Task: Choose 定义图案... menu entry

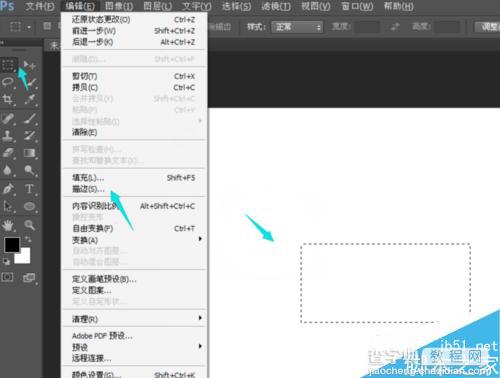Action: 134,290
